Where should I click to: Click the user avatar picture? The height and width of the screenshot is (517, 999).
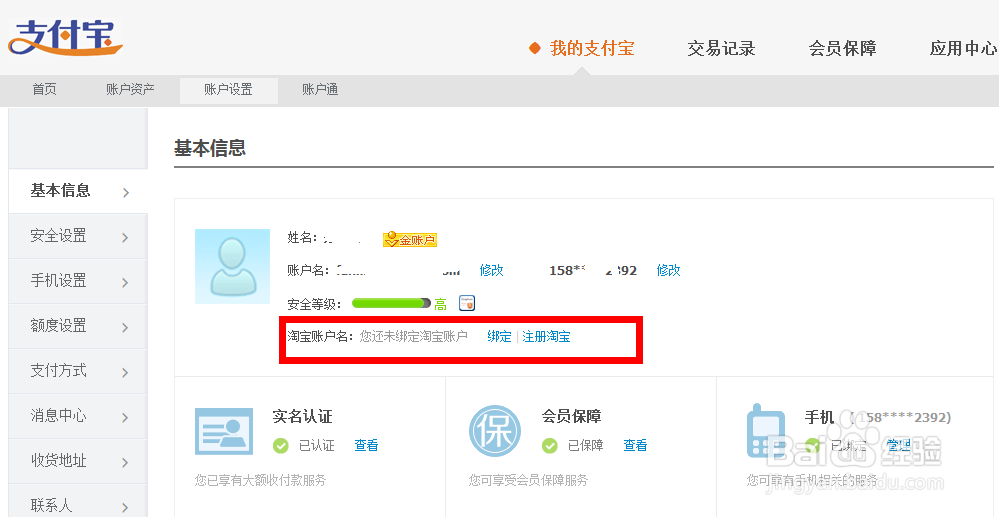tap(233, 266)
